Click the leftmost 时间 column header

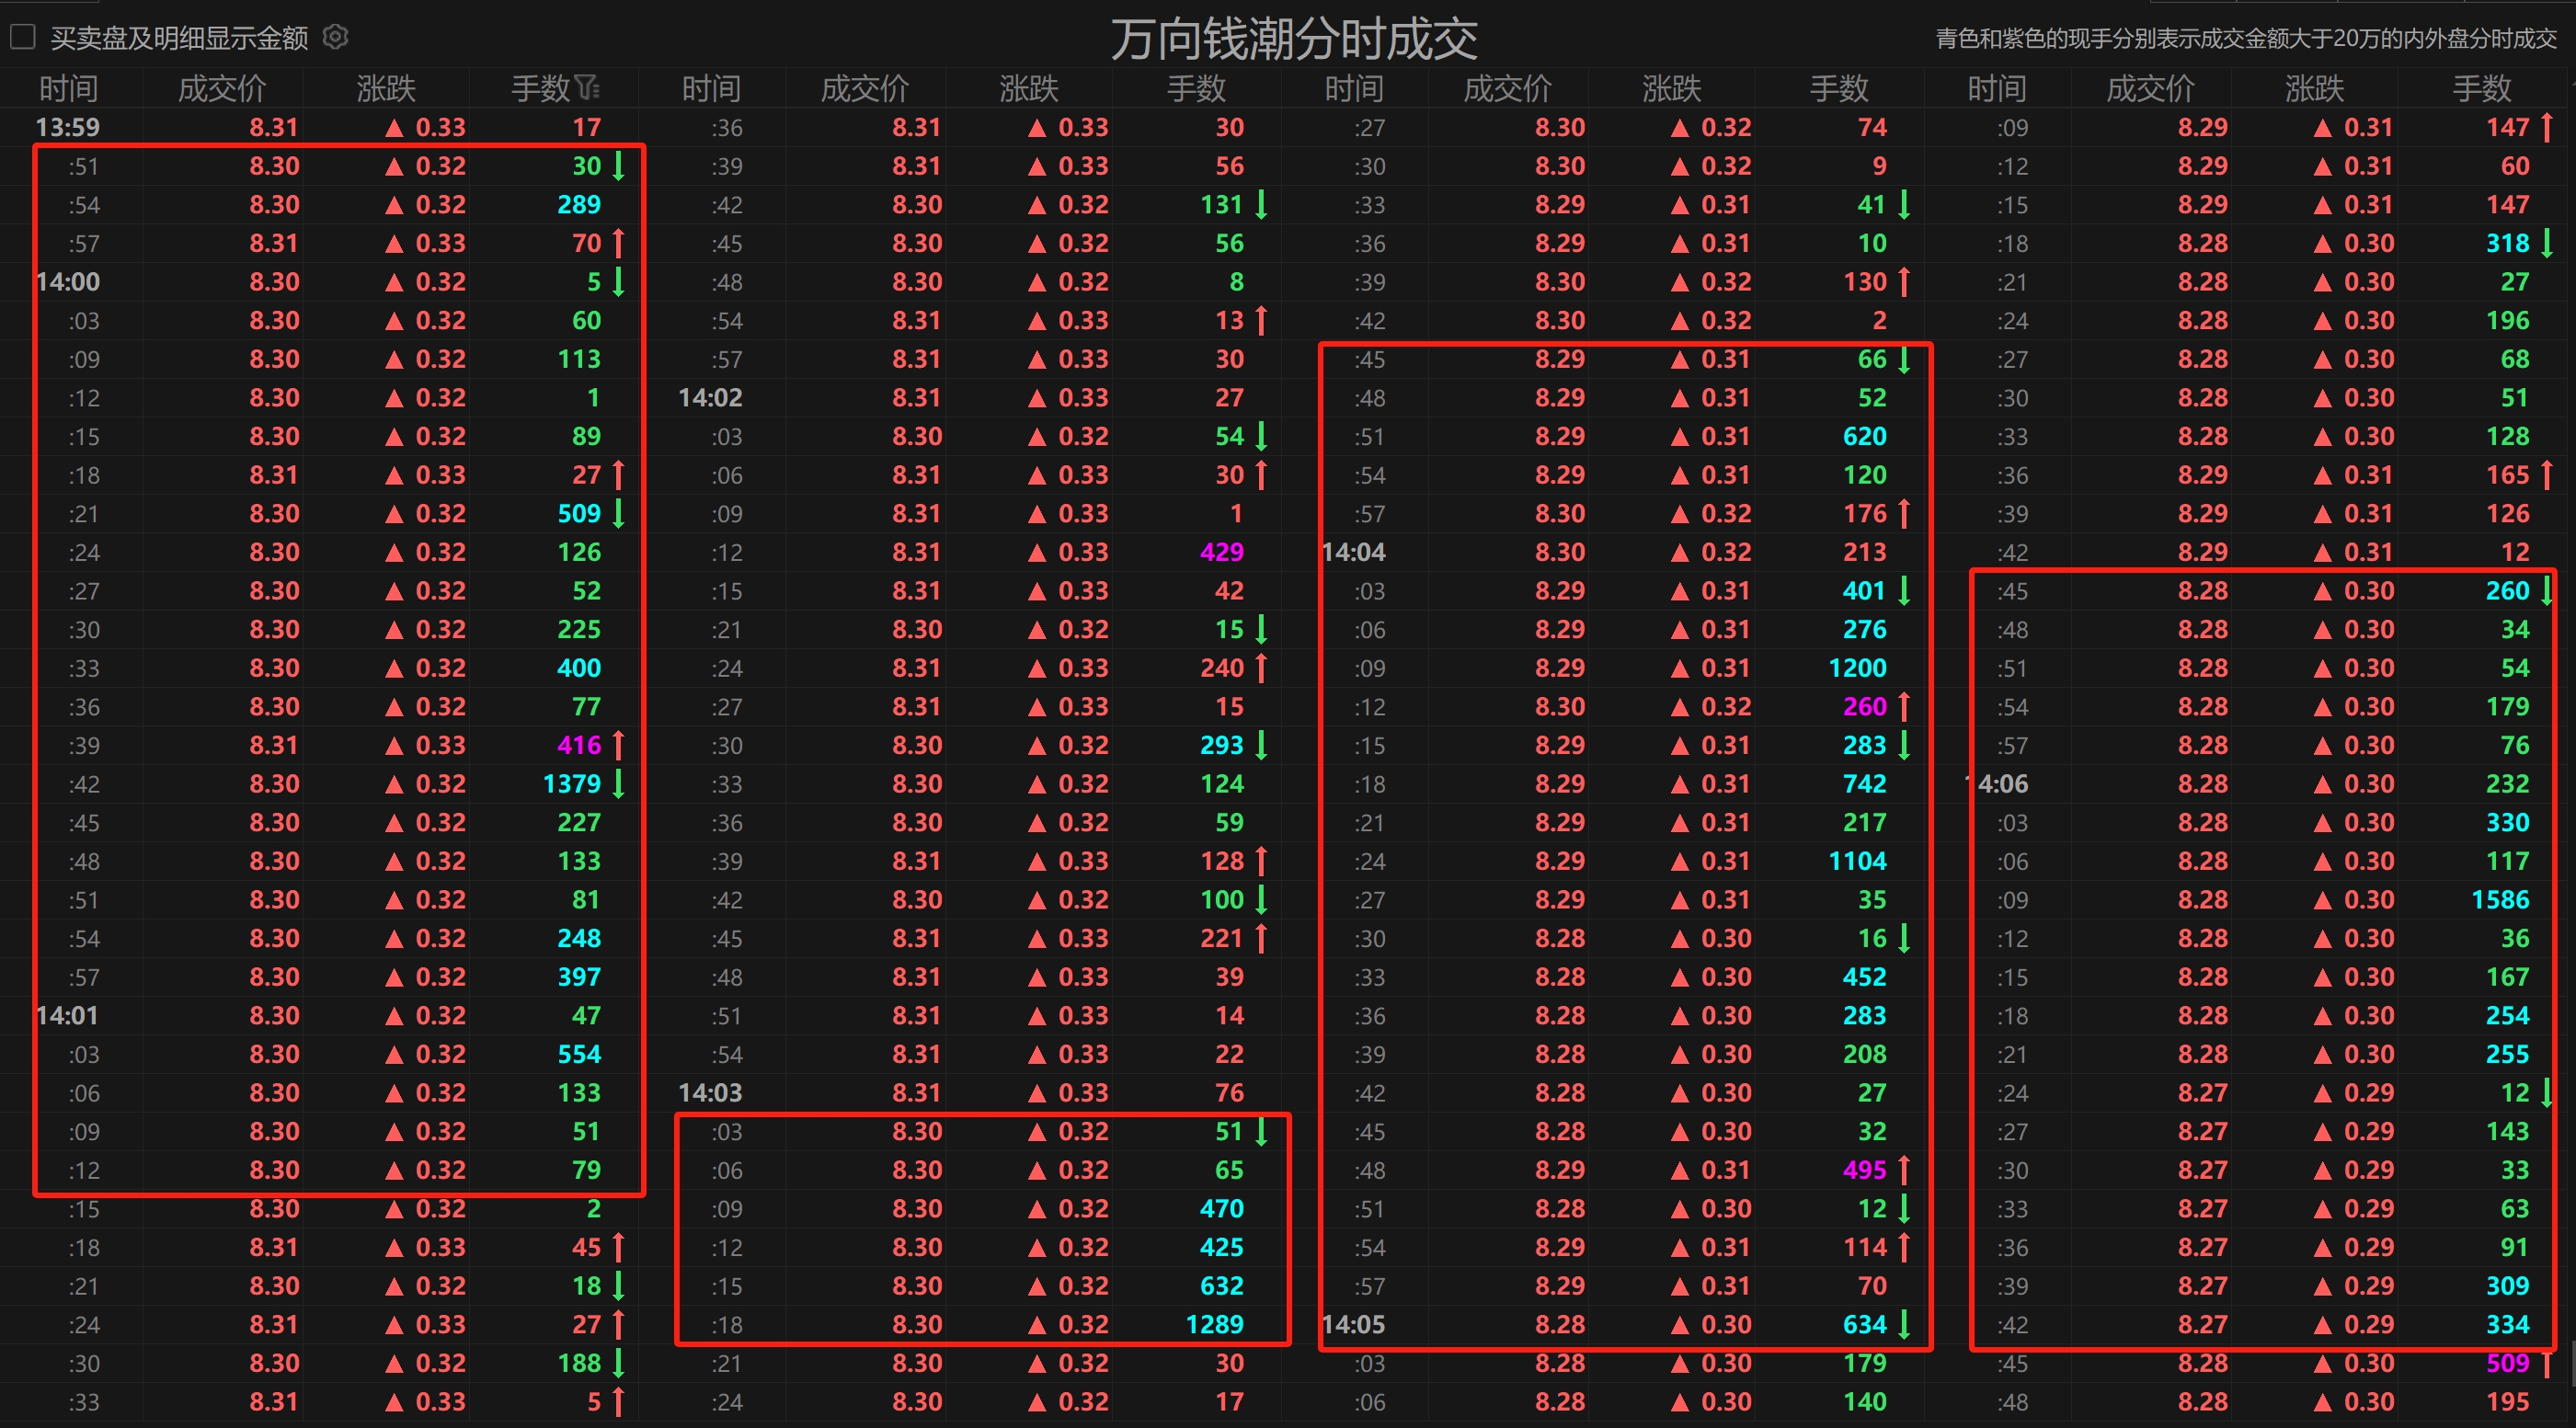pos(68,88)
